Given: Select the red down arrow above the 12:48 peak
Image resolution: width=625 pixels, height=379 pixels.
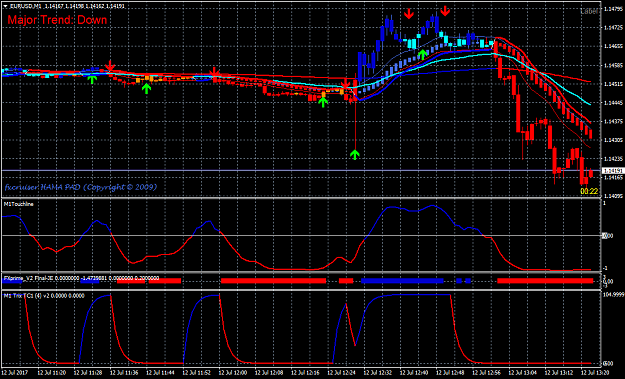Looking at the screenshot, I should [445, 11].
